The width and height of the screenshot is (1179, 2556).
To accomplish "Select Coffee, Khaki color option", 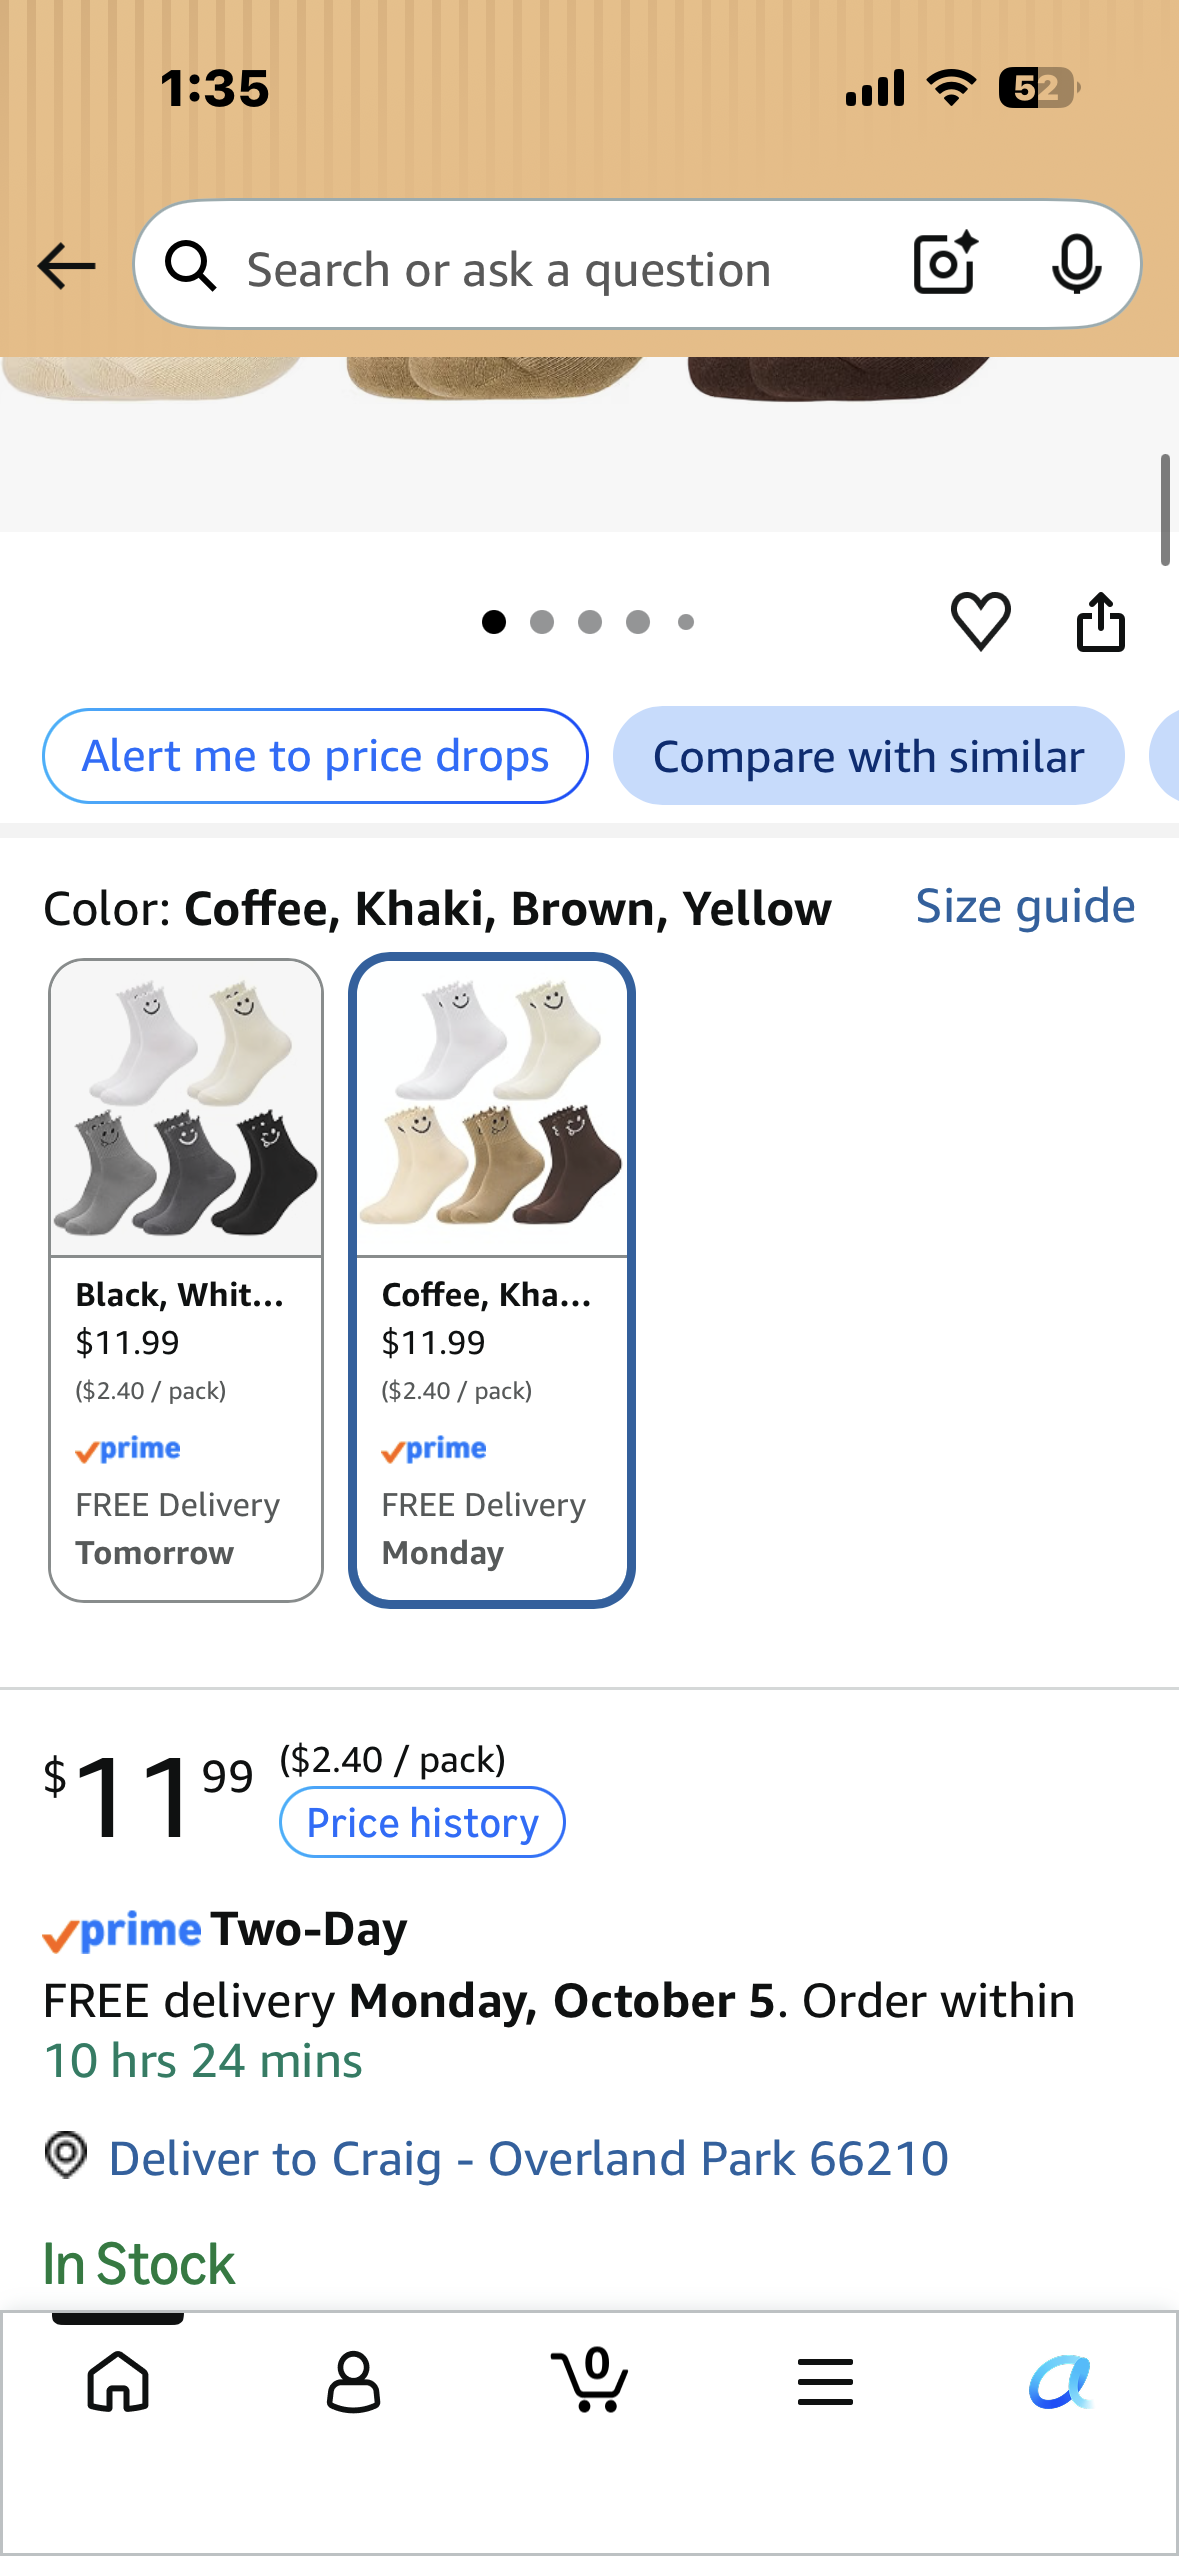I will tap(492, 1280).
